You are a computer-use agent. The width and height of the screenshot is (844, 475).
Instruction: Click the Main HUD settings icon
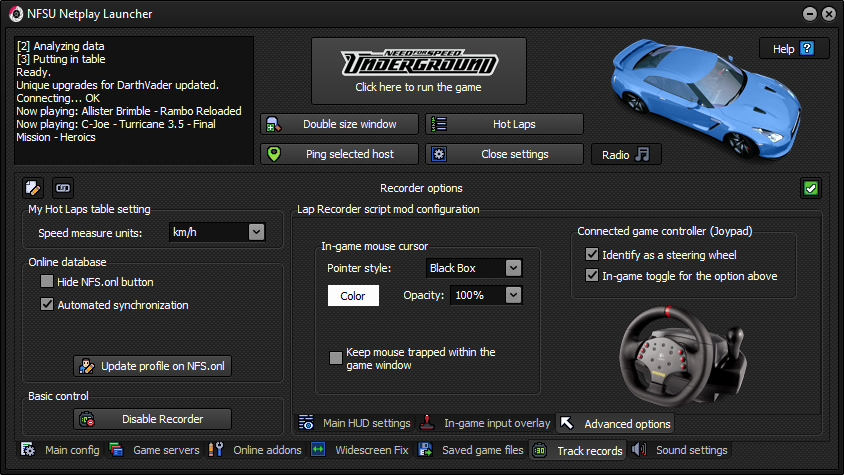[x=306, y=423]
